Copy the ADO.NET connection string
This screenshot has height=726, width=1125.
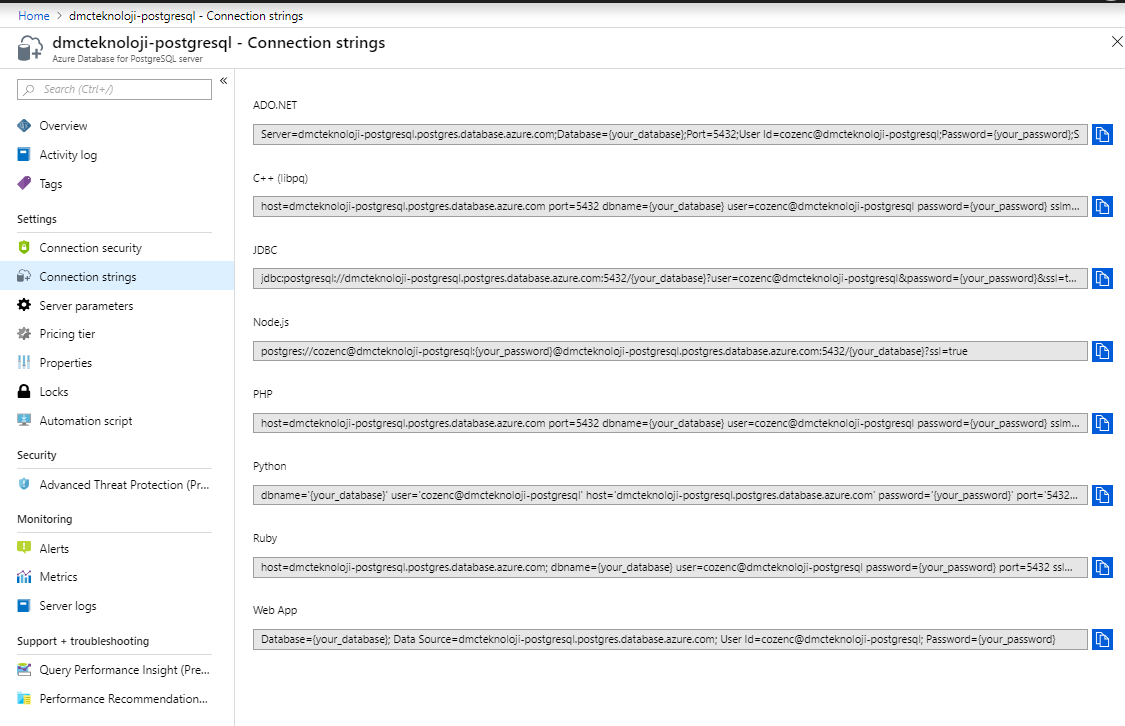1102,135
